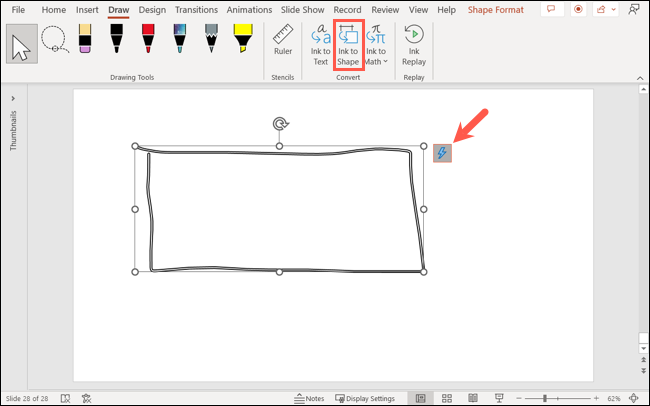Click the zoom slider handle

point(545,399)
